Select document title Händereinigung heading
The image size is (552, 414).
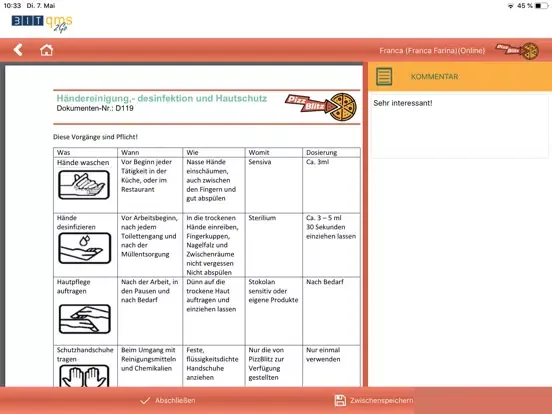(162, 98)
